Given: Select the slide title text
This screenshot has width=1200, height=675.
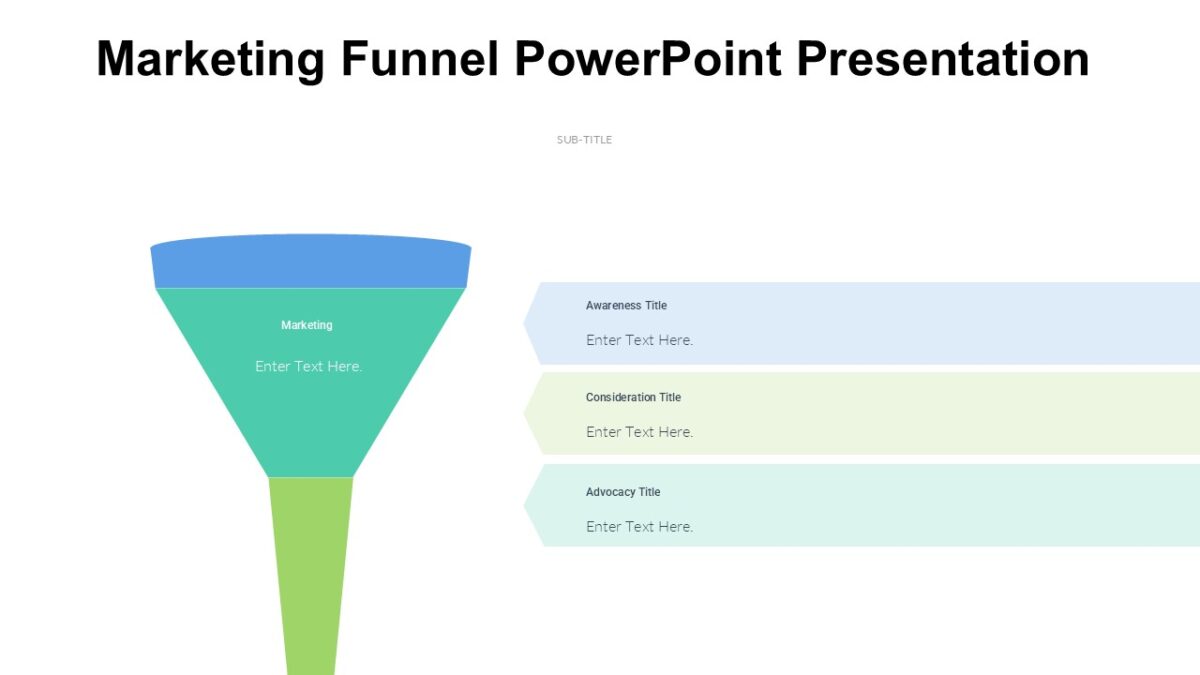Looking at the screenshot, I should click(592, 58).
